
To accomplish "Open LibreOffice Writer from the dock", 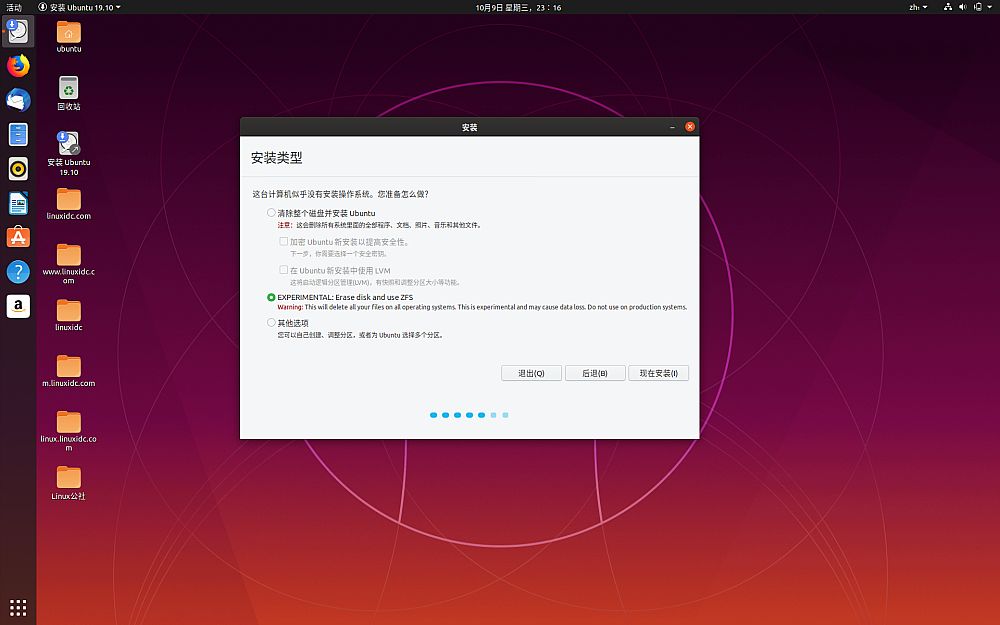I will (x=18, y=204).
